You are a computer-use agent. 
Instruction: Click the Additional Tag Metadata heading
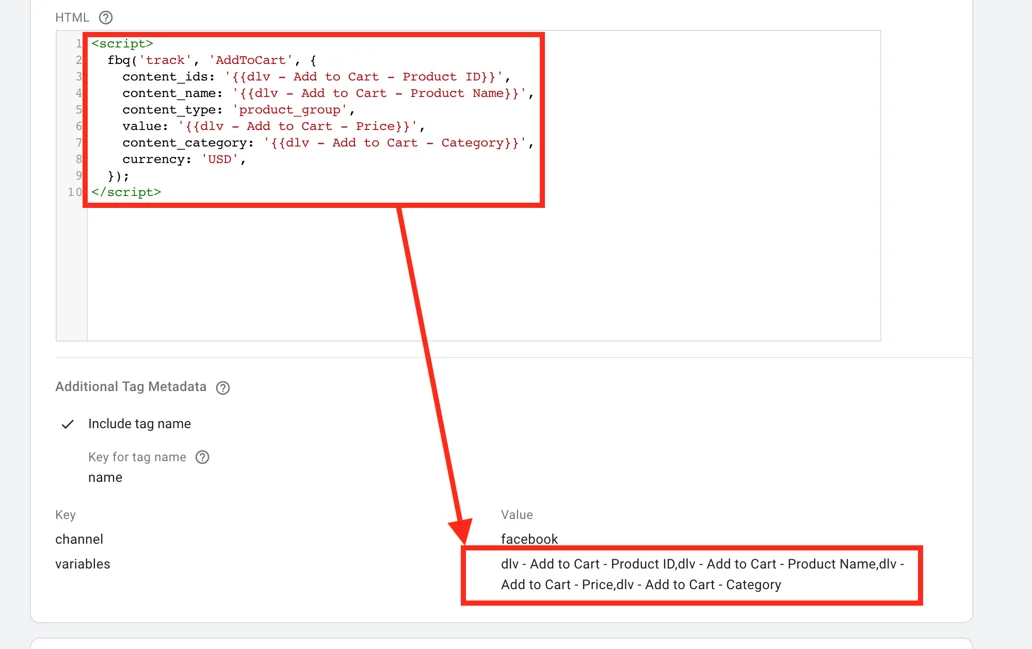[131, 387]
